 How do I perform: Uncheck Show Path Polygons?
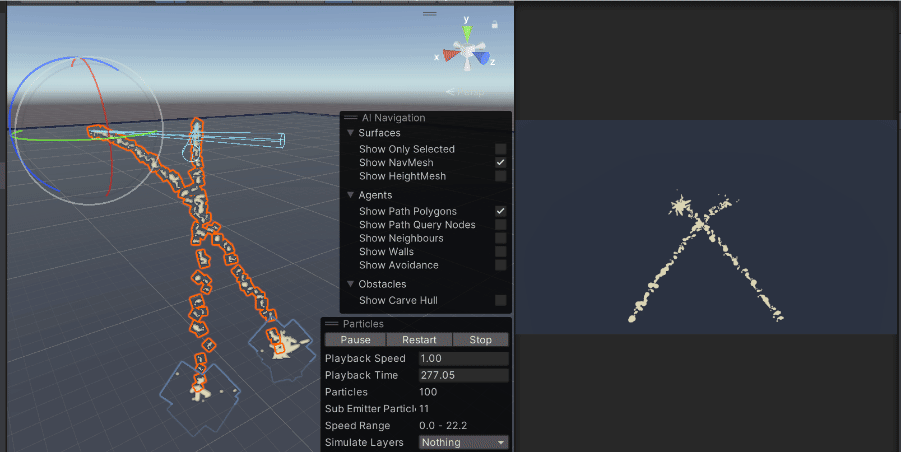coord(500,211)
